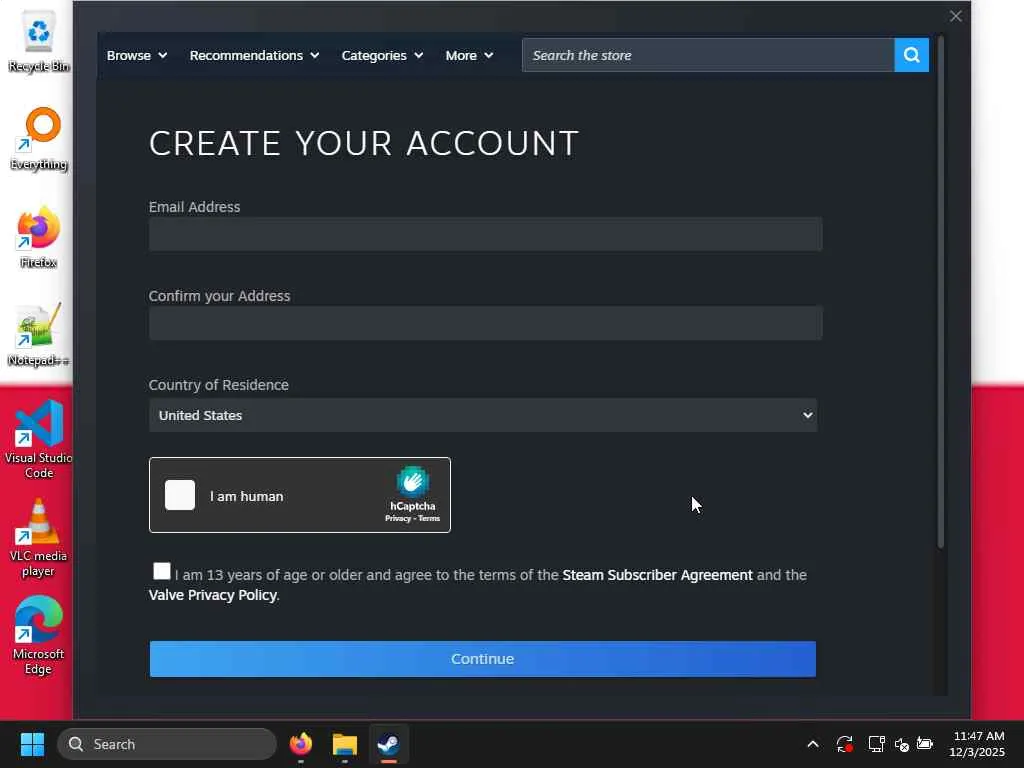
Task: Click the network display tray icon
Action: [876, 744]
